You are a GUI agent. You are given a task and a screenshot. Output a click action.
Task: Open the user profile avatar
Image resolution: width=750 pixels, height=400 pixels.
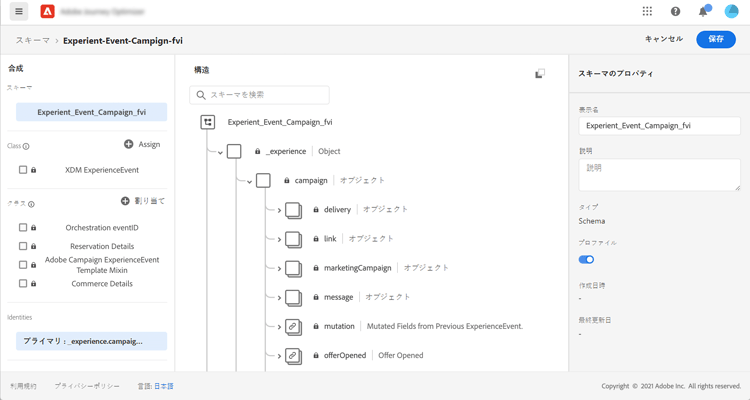point(731,12)
